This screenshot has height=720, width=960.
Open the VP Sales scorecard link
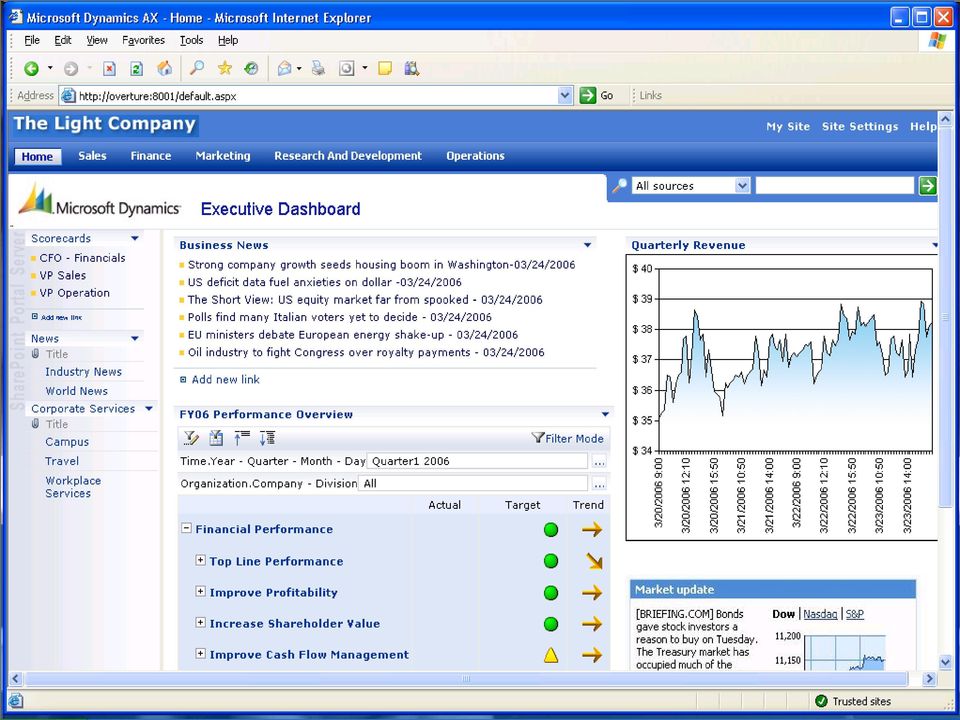point(62,276)
